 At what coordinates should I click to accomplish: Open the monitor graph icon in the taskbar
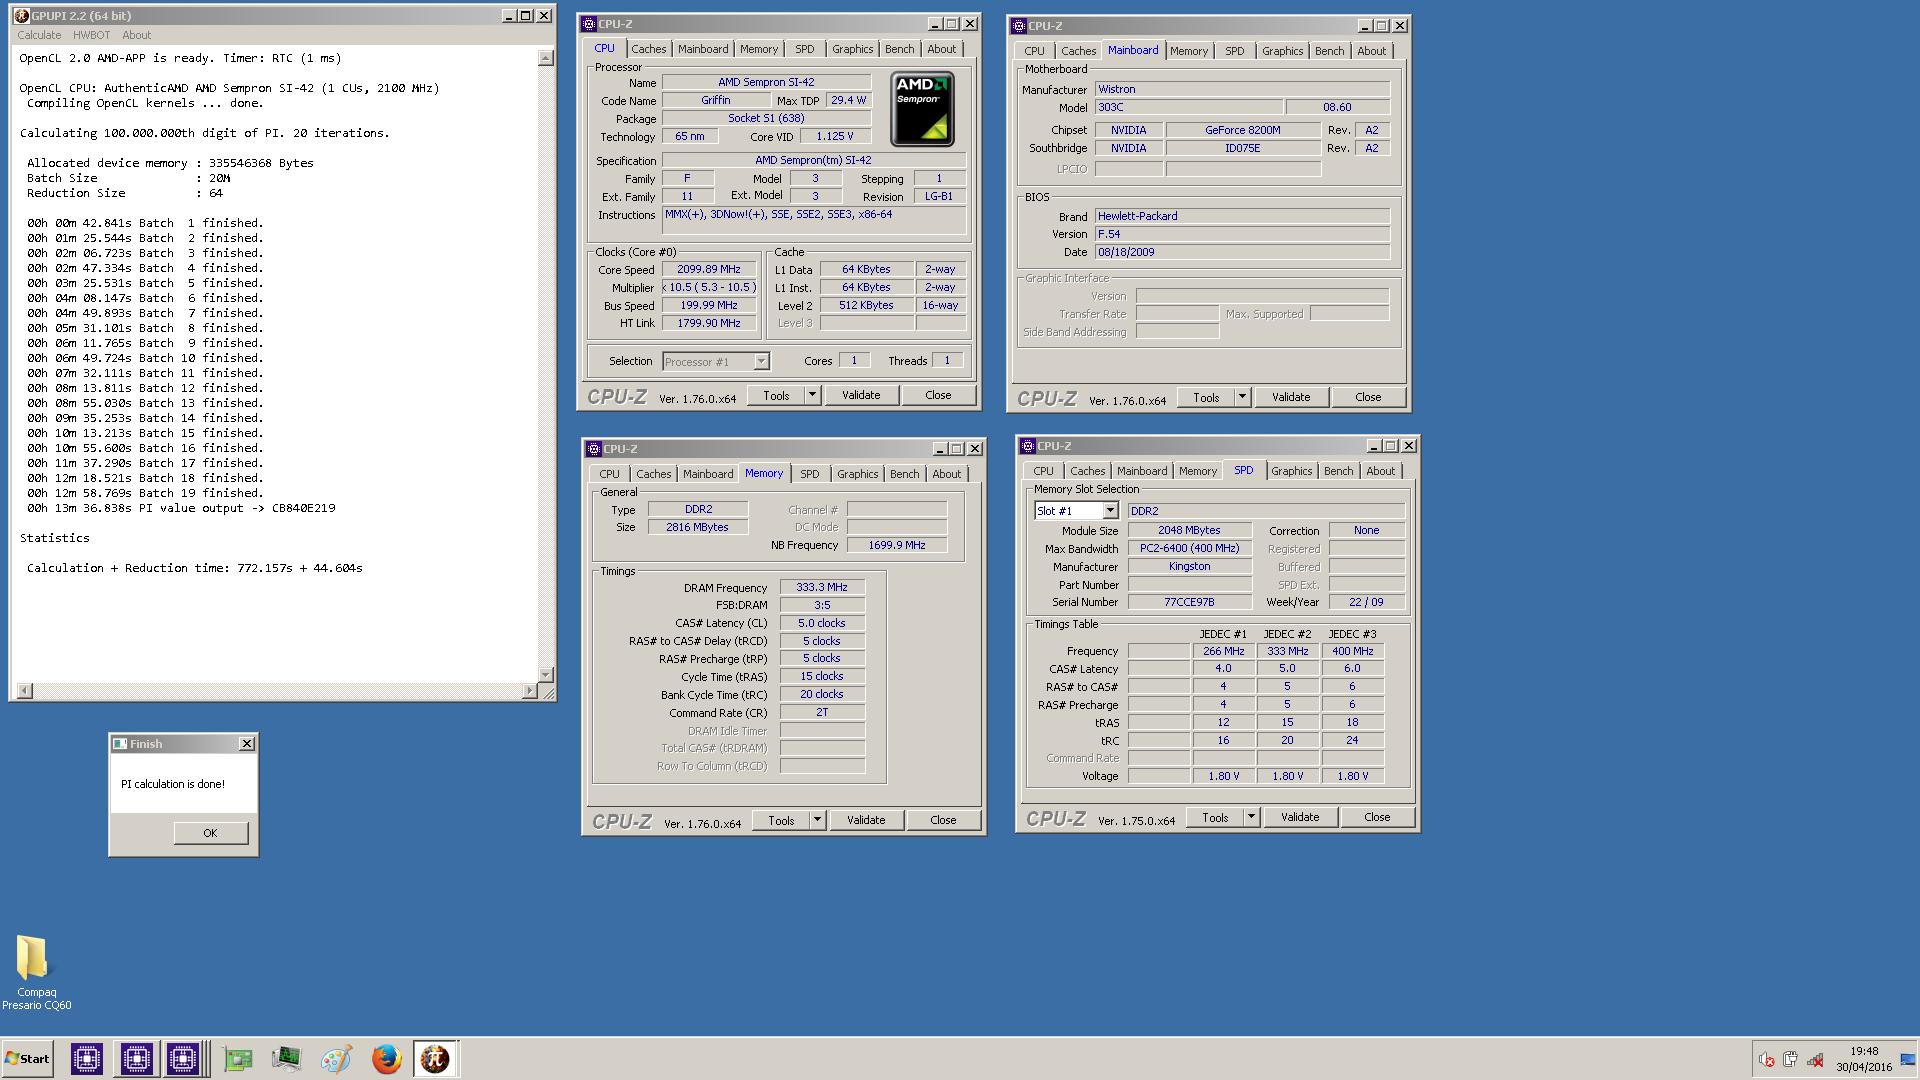(287, 1059)
